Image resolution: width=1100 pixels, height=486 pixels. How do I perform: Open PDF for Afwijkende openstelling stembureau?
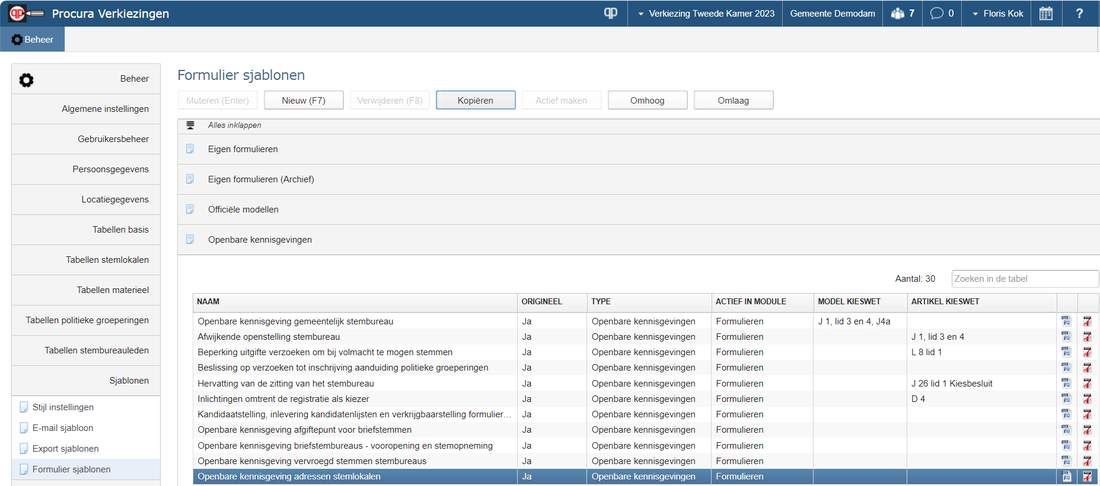tap(1087, 337)
